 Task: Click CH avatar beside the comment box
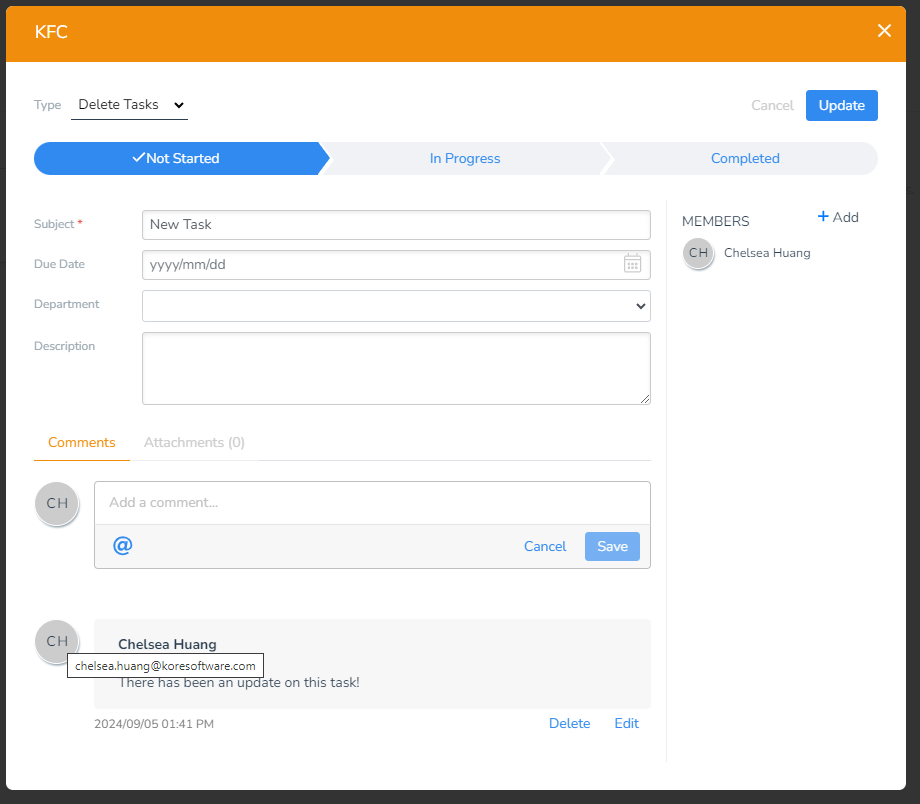pyautogui.click(x=57, y=504)
